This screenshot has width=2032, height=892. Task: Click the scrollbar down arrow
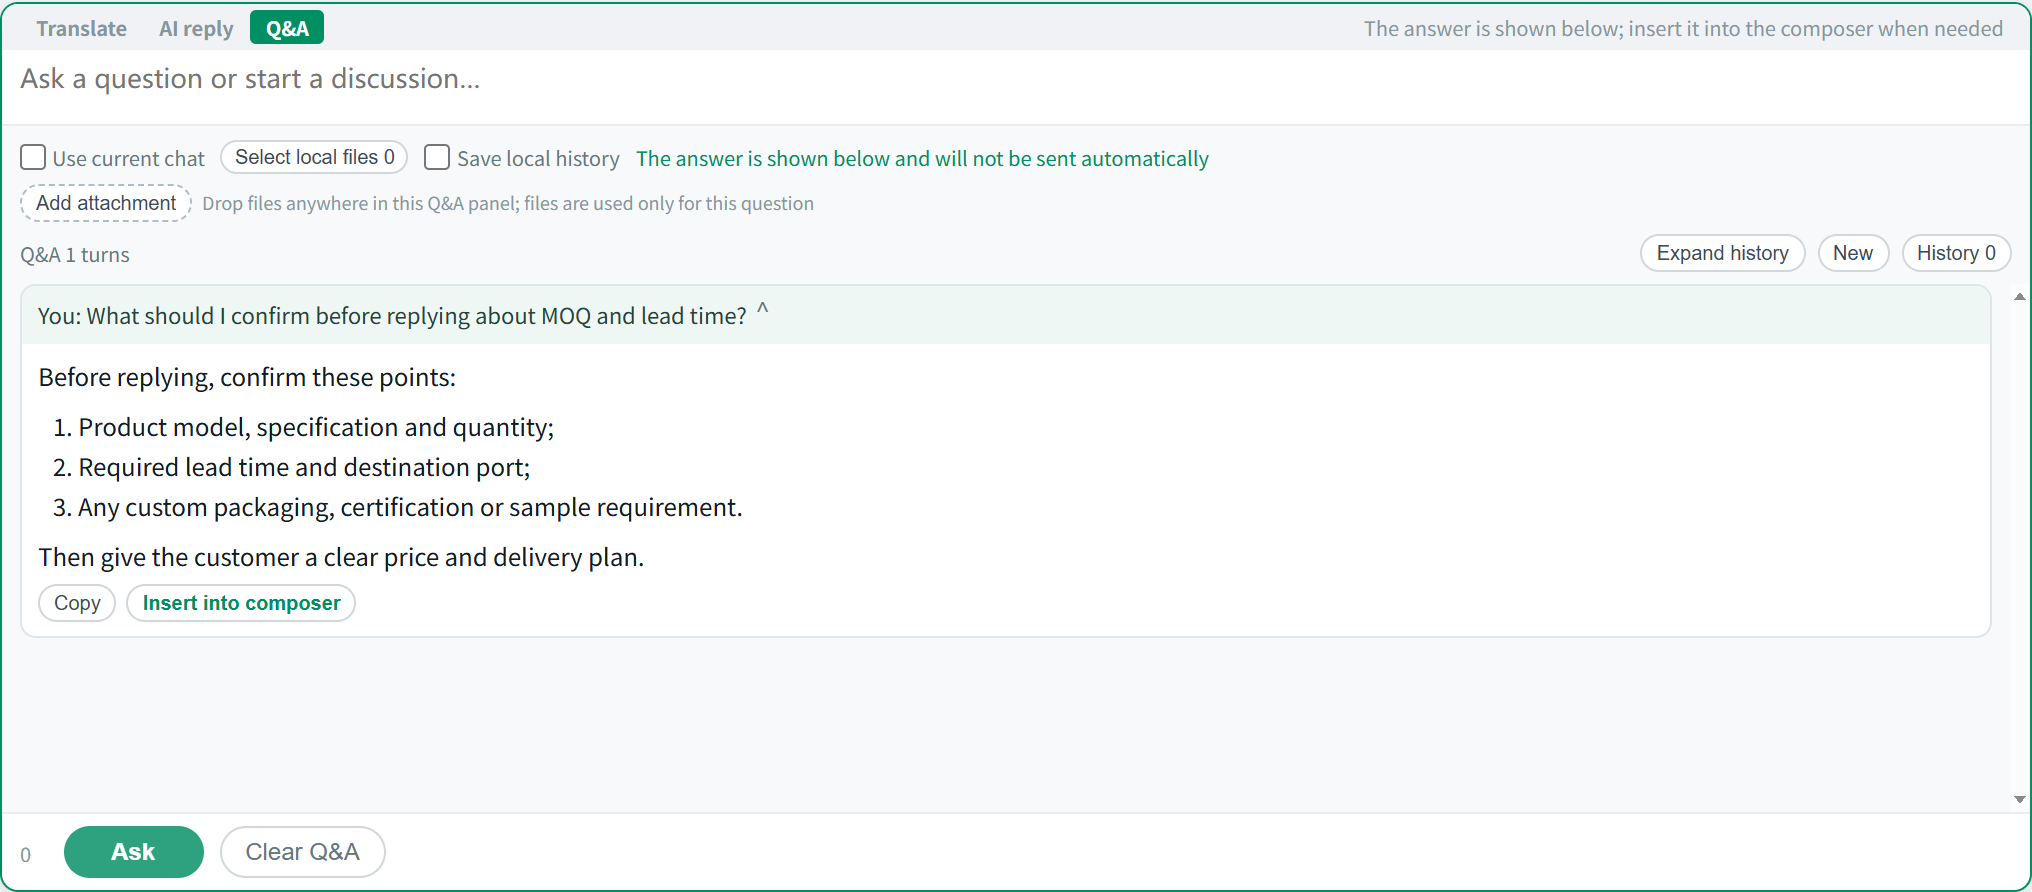pos(2020,799)
